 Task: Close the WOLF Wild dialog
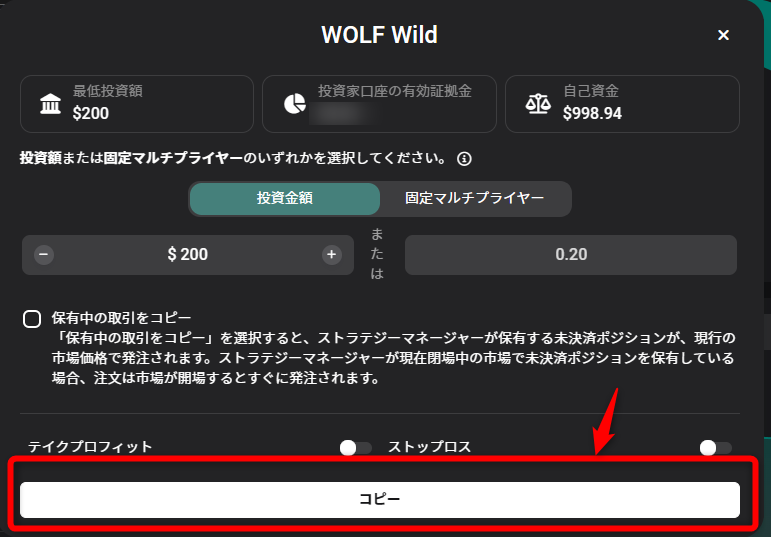[x=723, y=35]
